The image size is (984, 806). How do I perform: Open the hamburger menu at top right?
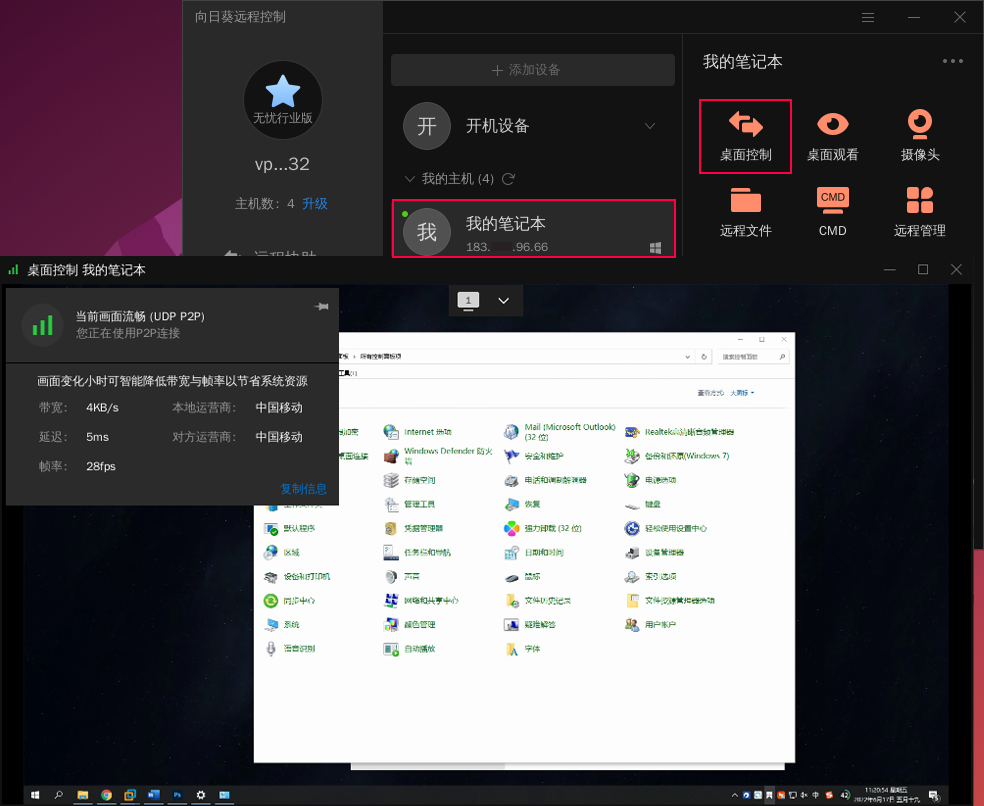[x=867, y=17]
